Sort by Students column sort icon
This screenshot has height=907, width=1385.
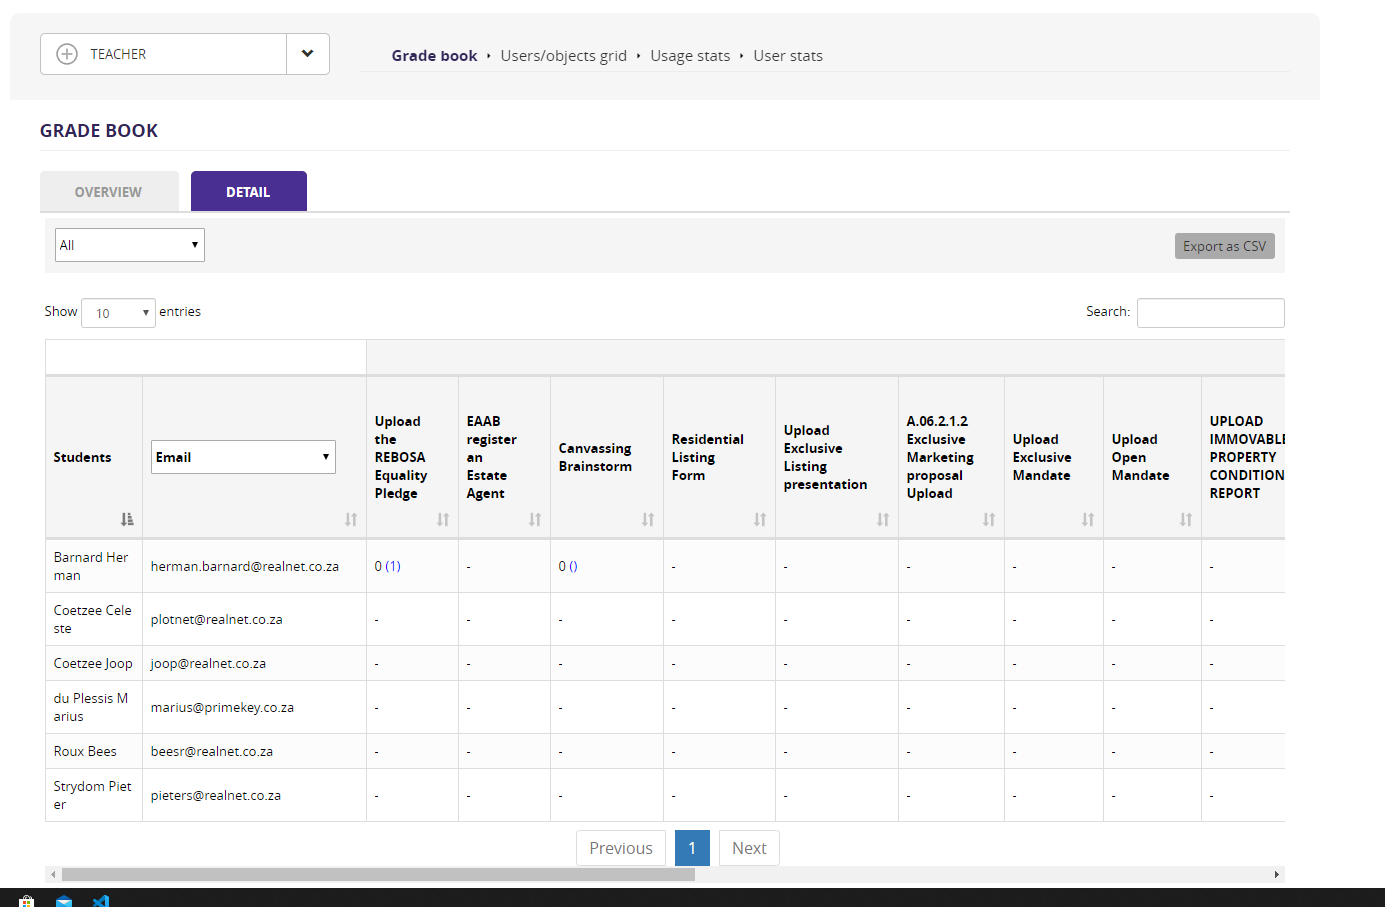(127, 519)
